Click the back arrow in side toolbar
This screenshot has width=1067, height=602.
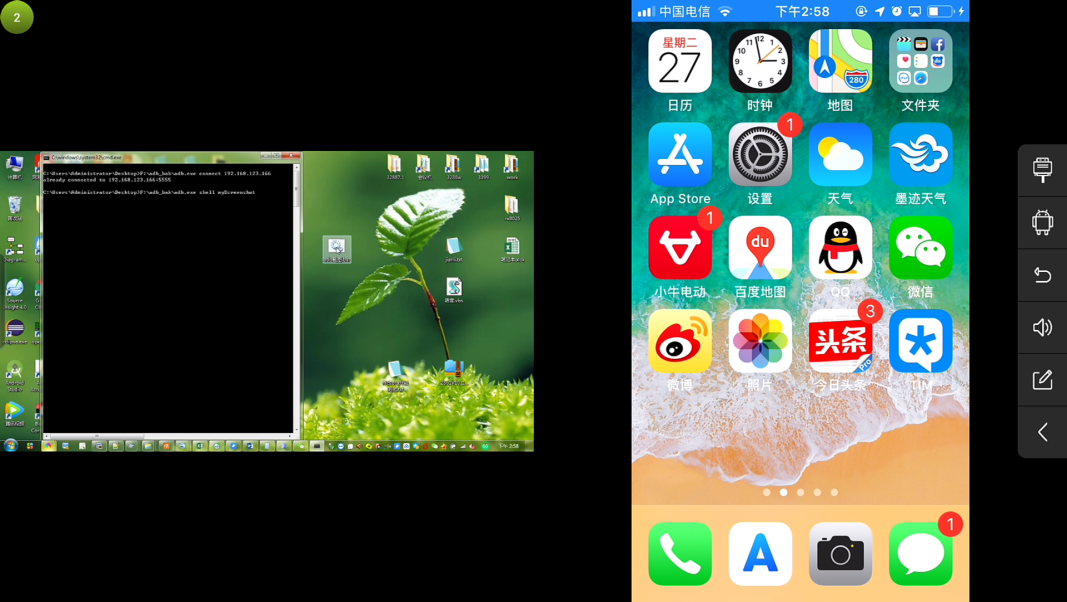pyautogui.click(x=1042, y=275)
